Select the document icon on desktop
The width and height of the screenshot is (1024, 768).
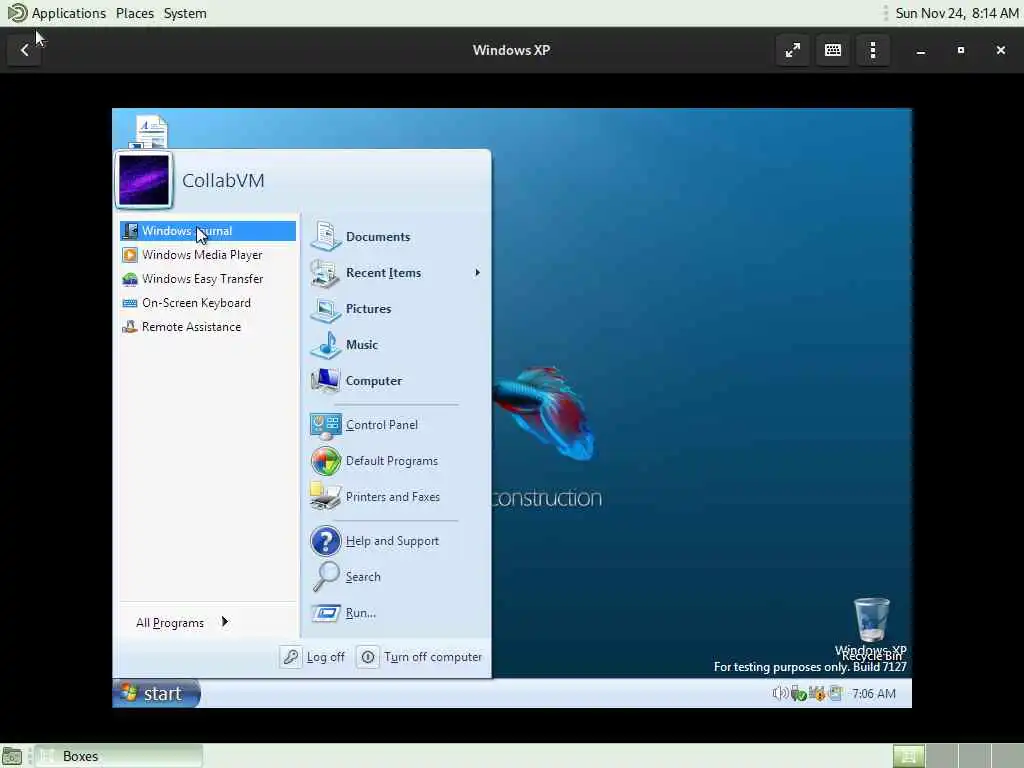point(151,131)
